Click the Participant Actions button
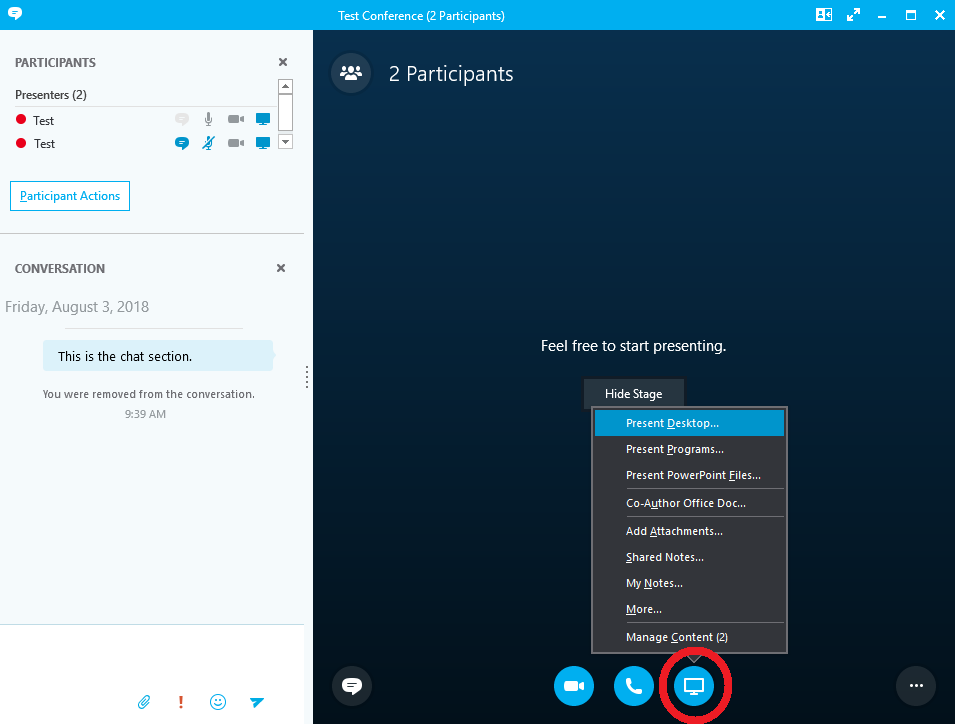 point(70,196)
